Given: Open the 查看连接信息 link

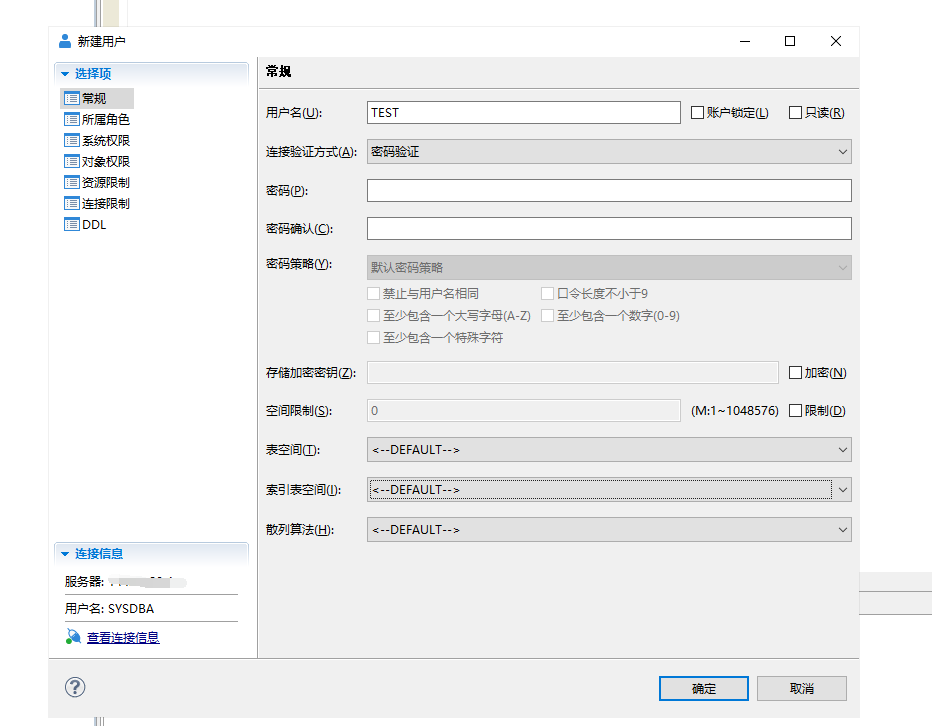Looking at the screenshot, I should (x=123, y=637).
